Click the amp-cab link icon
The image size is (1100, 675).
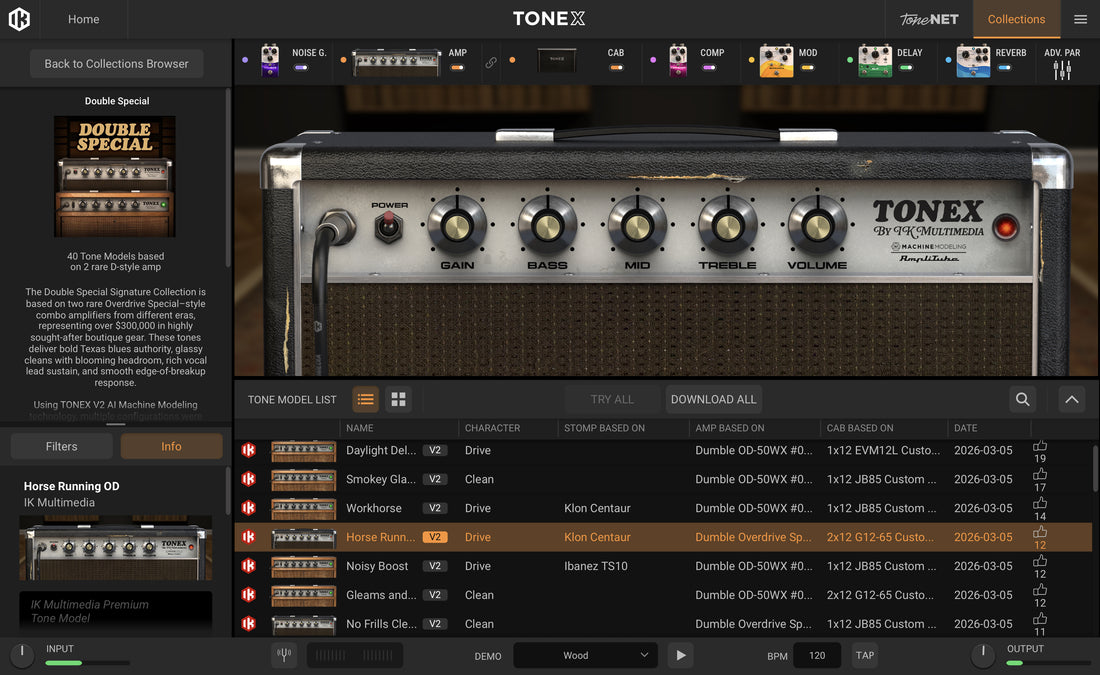tap(491, 62)
